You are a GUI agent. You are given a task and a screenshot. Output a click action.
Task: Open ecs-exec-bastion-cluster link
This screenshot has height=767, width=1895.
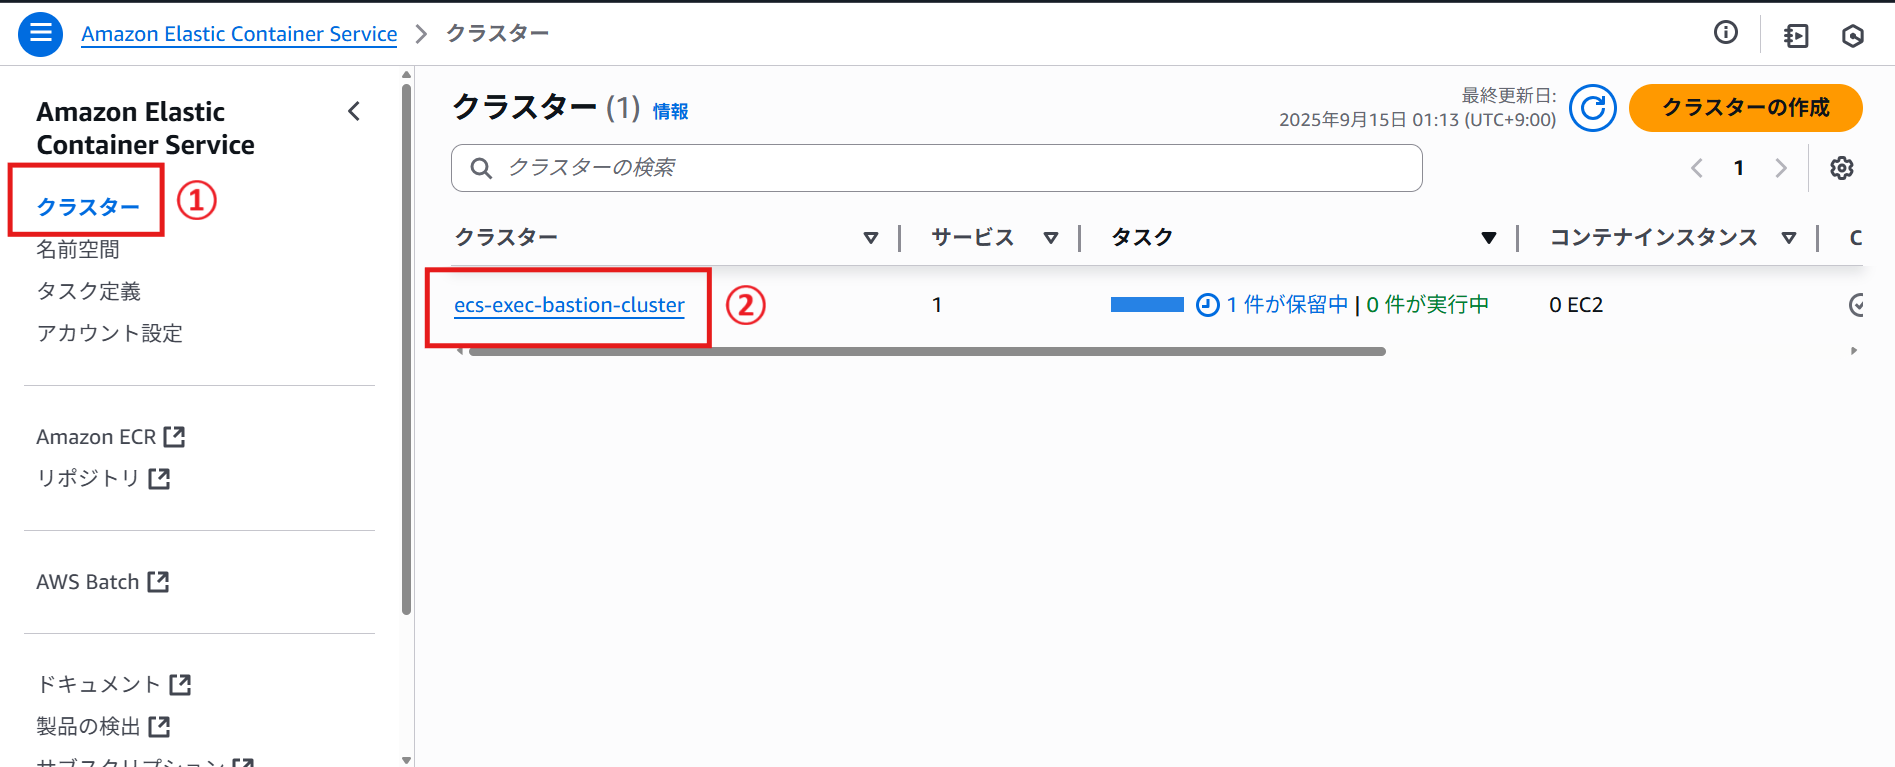[x=569, y=305]
